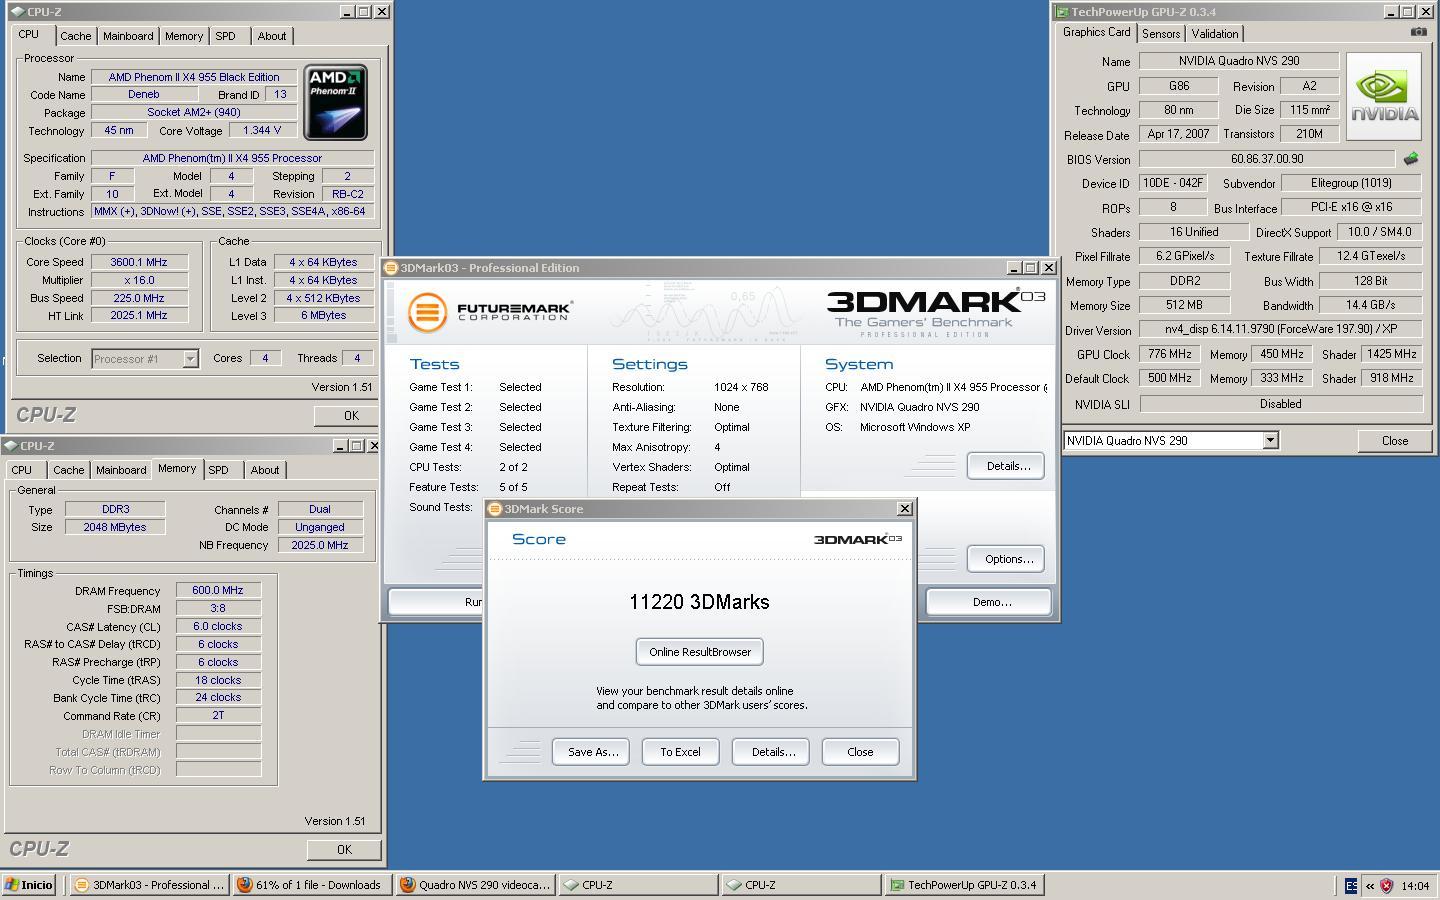Click Resolution 1024 x 768 setting value
This screenshot has width=1440, height=900.
coord(741,387)
